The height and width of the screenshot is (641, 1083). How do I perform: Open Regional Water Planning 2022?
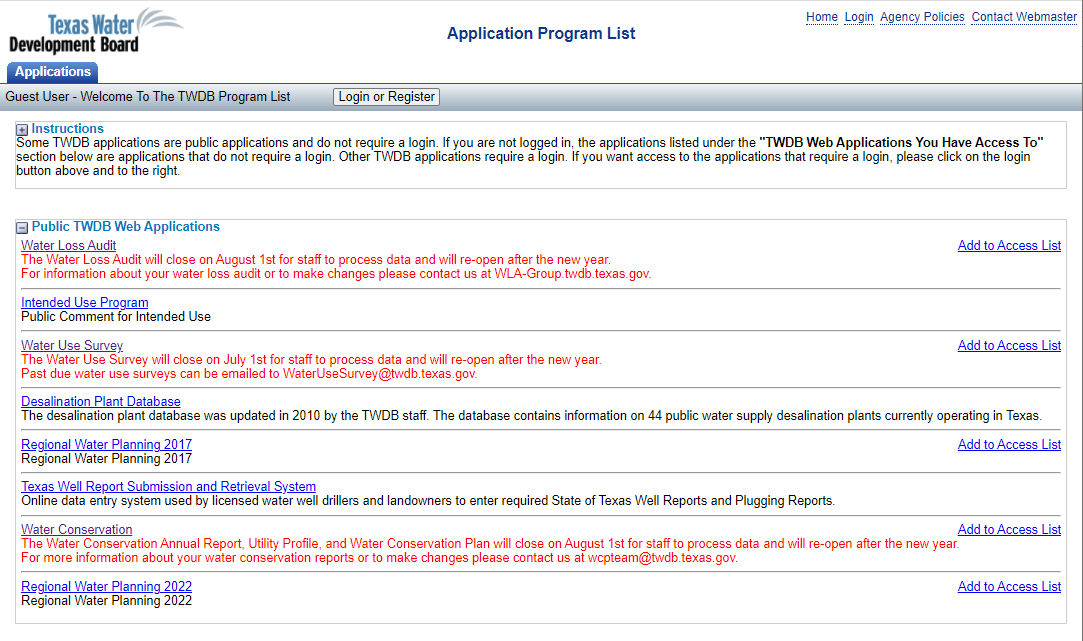(106, 586)
